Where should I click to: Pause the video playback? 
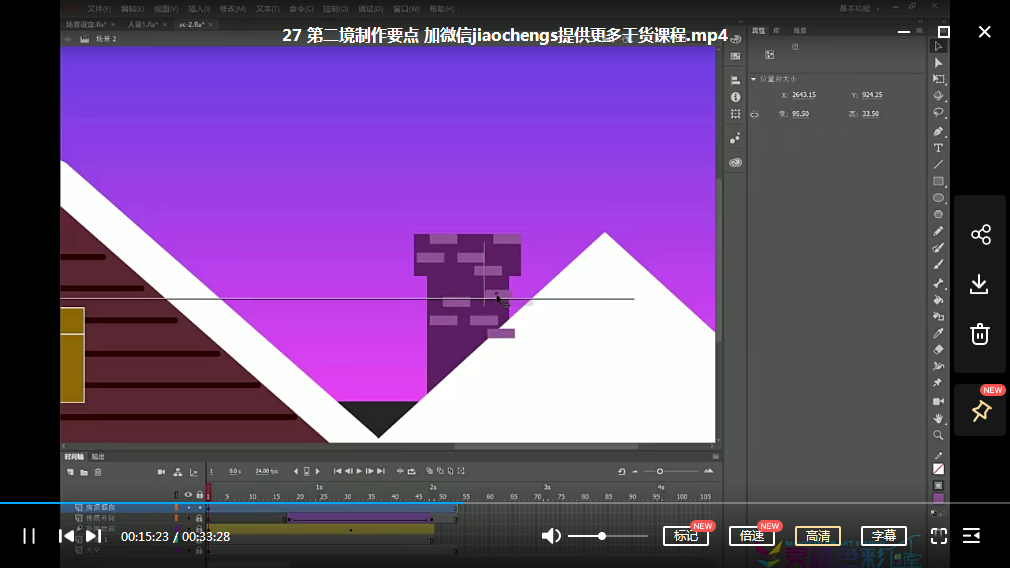tap(29, 536)
